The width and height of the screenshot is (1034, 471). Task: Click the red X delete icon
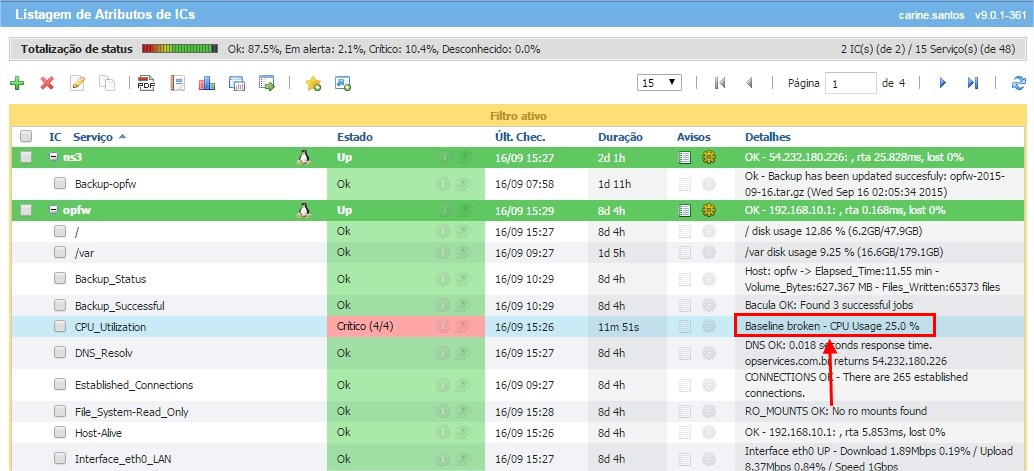[46, 83]
